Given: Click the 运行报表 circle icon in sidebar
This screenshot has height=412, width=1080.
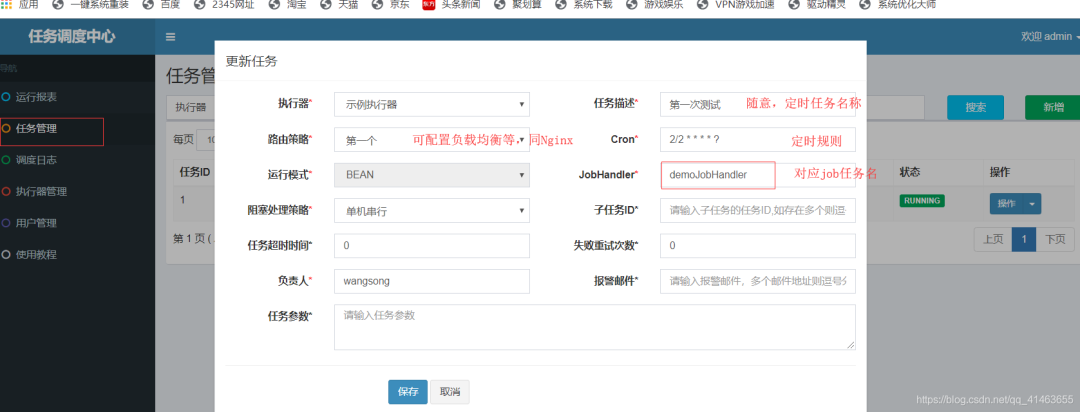Looking at the screenshot, I should pos(6,96).
